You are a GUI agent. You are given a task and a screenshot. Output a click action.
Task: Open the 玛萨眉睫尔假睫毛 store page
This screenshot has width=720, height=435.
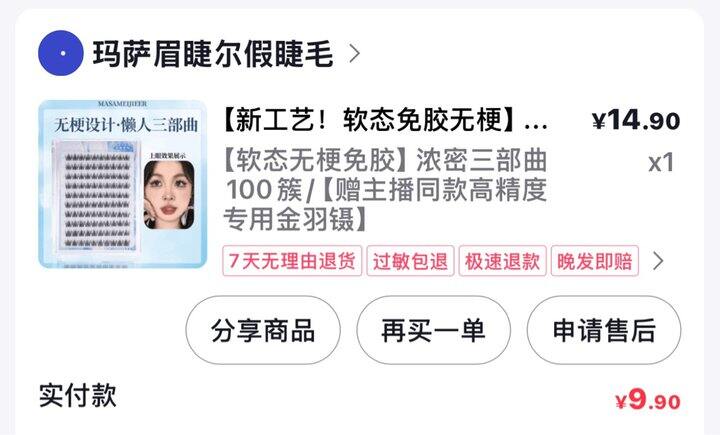pyautogui.click(x=213, y=54)
